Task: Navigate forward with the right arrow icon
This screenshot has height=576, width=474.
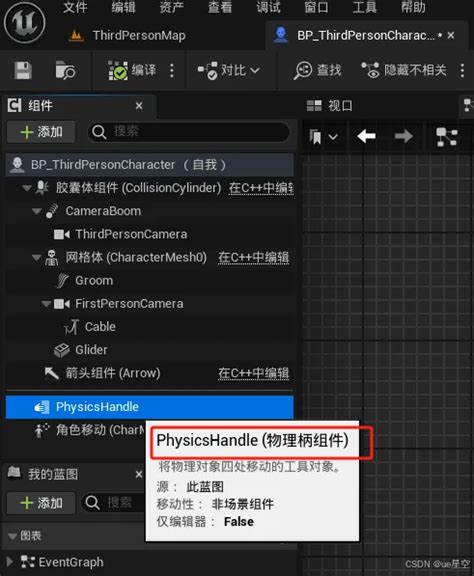Action: click(403, 136)
